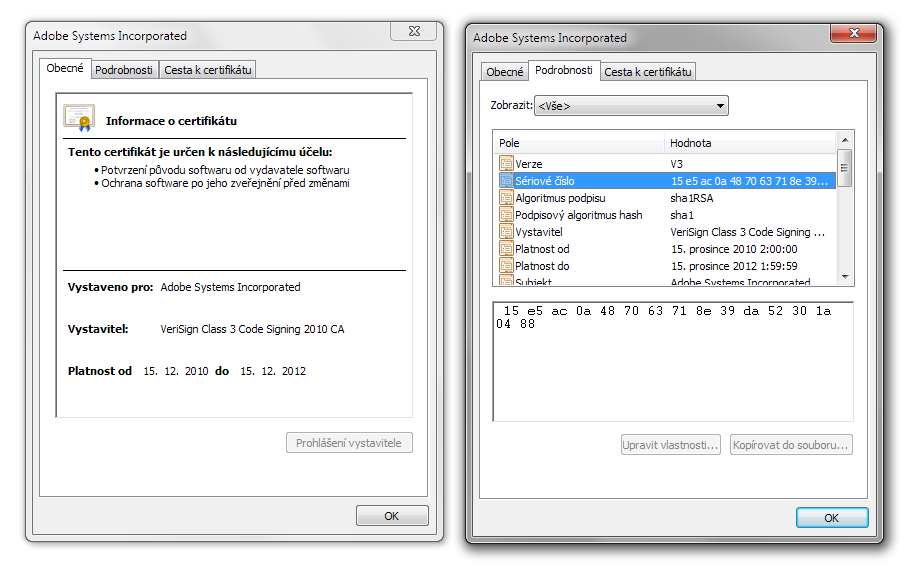Switch to Obecné tab in left window
Screen dimensions: 909x569
coord(65,68)
